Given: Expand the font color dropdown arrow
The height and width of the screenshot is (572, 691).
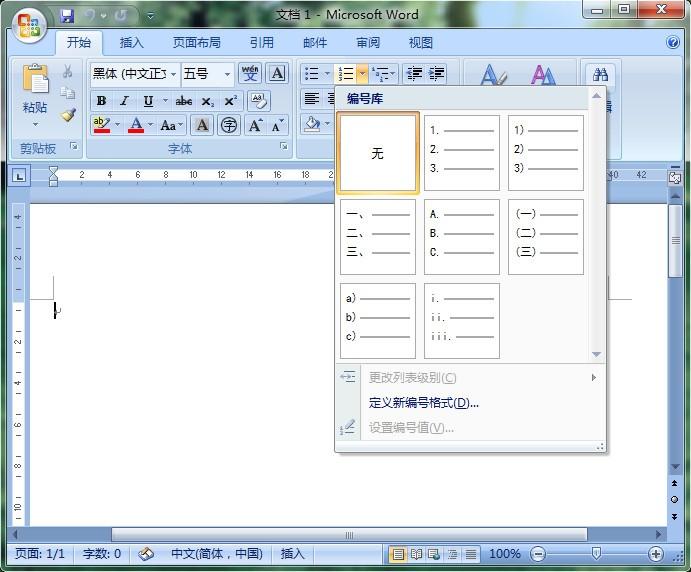Looking at the screenshot, I should click(150, 125).
